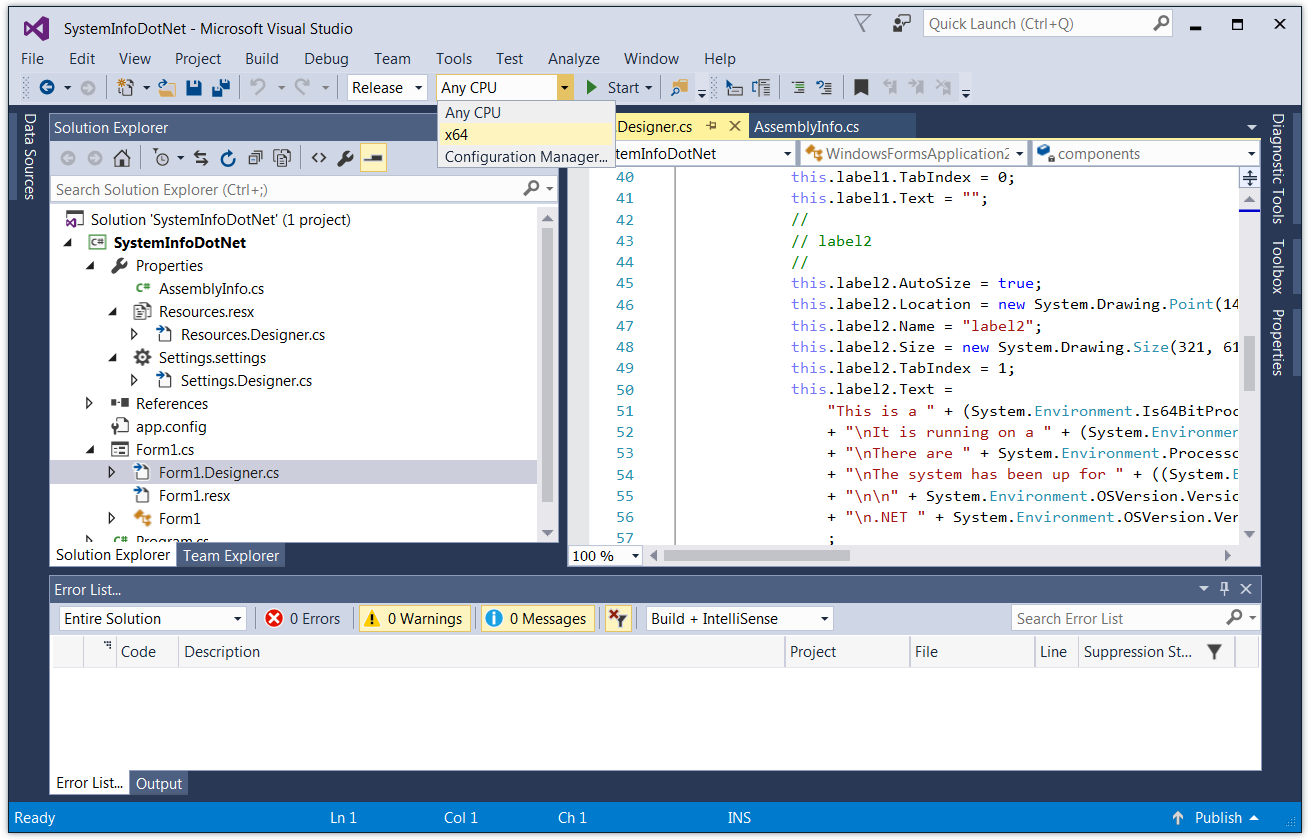Image resolution: width=1308 pixels, height=840 pixels.
Task: Expand the Form1.Designer.cs node
Action: pos(112,473)
